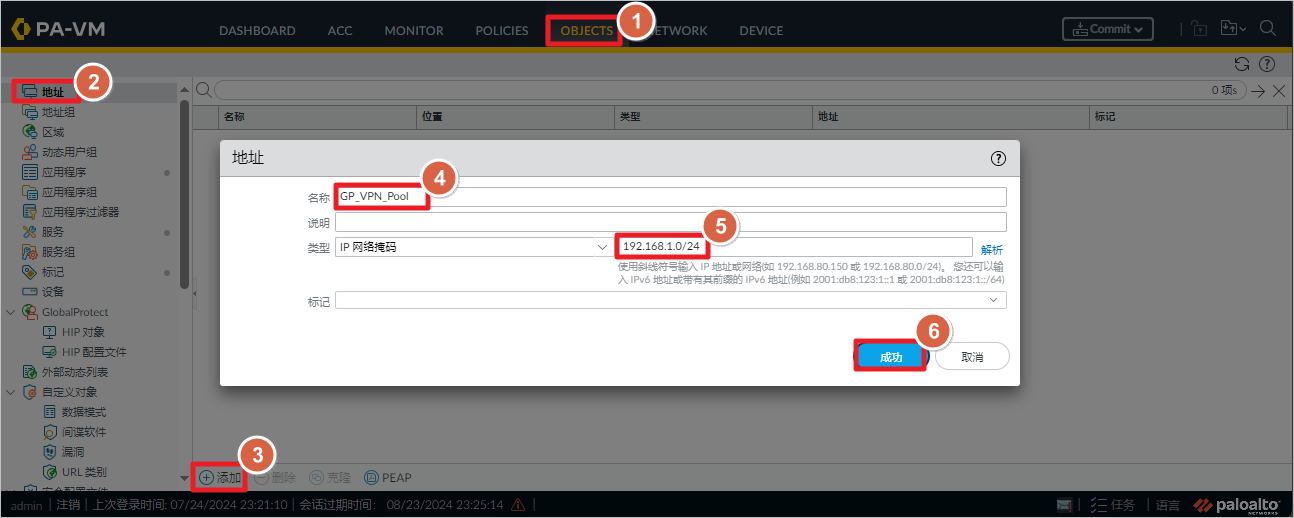This screenshot has height=518, width=1294.
Task: Click the PEAP button
Action: tap(388, 478)
